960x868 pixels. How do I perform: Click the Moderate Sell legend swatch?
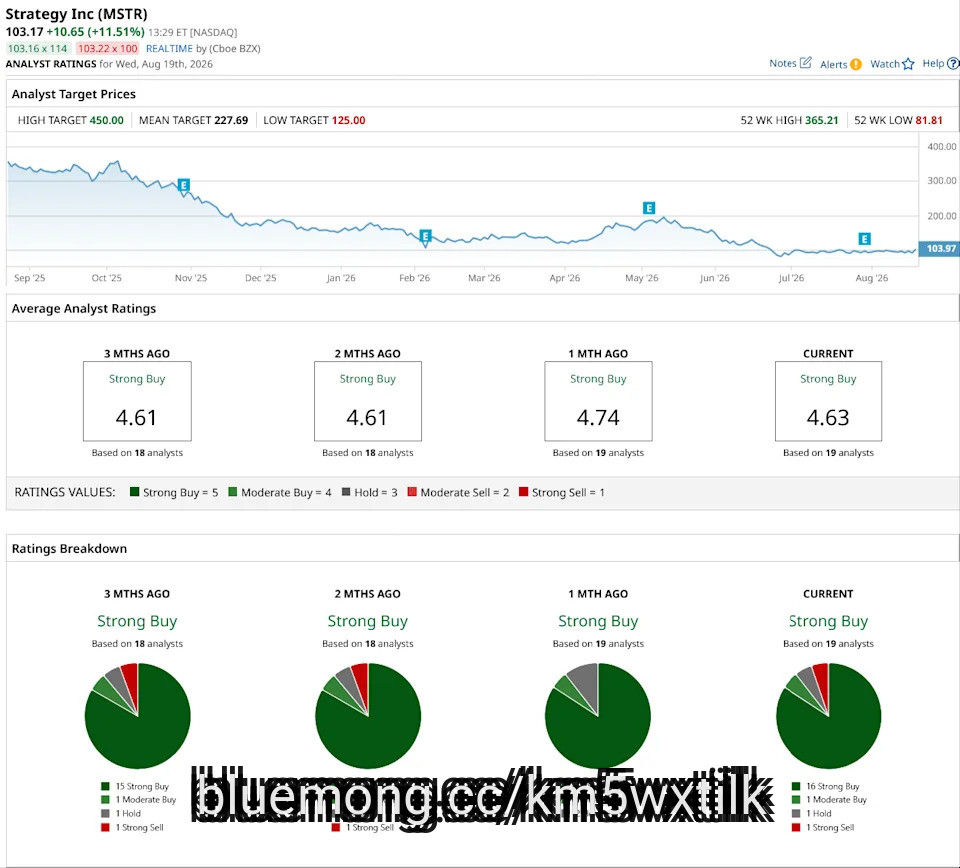(x=412, y=492)
